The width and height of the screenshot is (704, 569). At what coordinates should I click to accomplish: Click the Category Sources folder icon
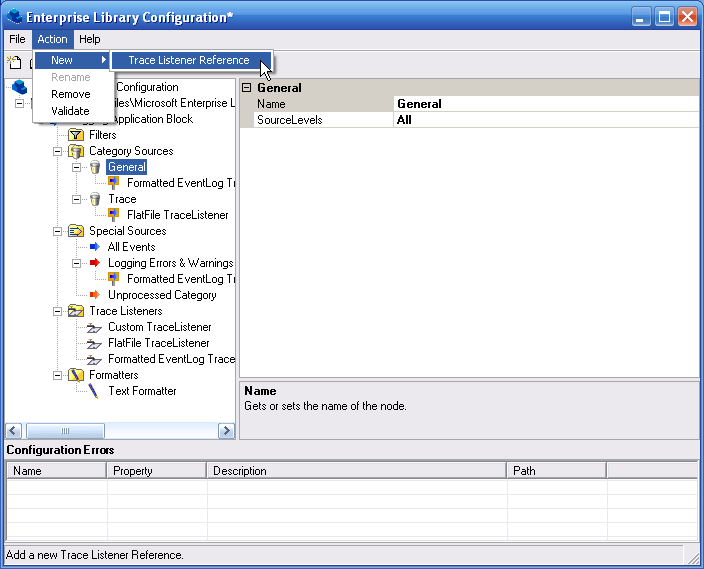[x=76, y=151]
